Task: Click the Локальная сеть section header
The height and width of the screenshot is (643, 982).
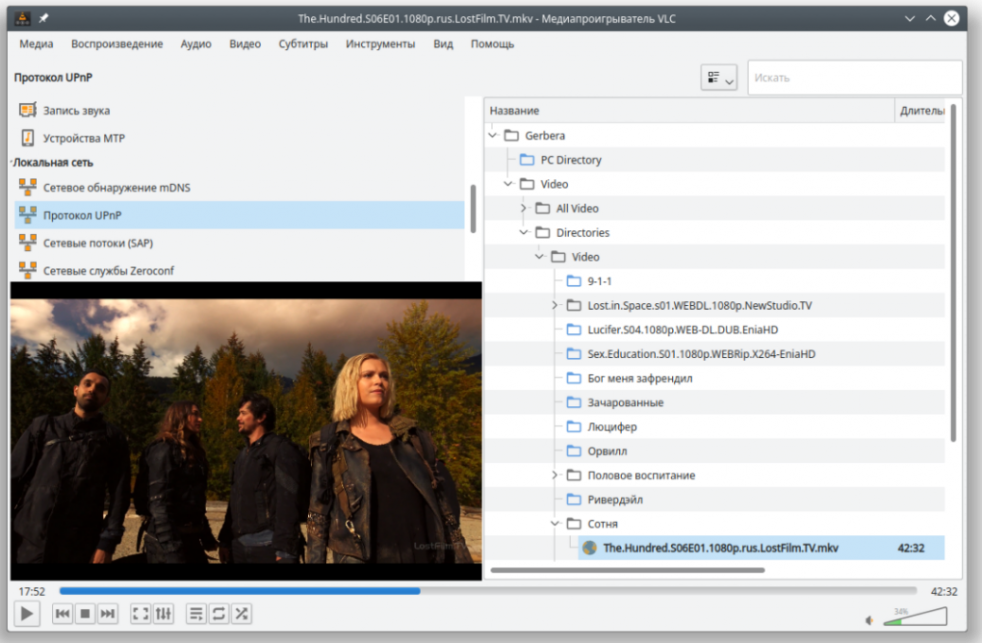Action: [53, 162]
